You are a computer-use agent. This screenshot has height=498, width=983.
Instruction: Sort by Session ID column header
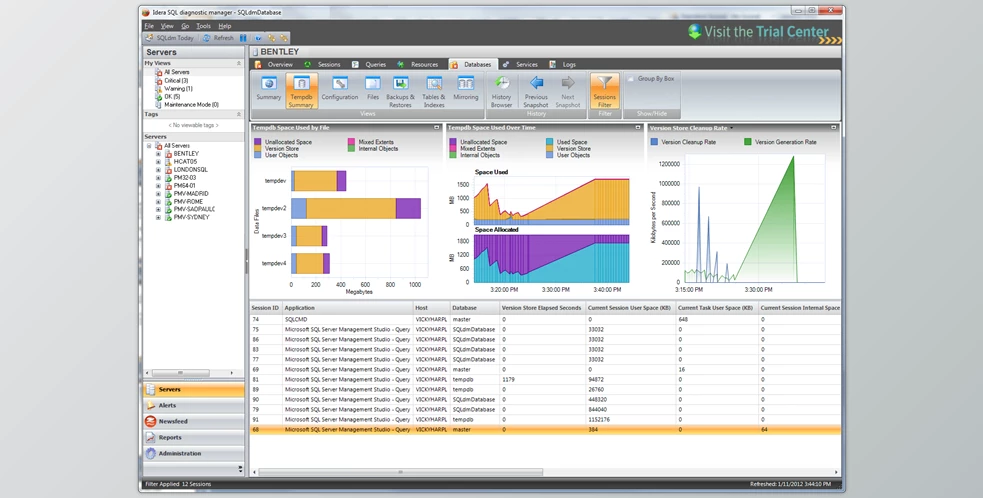pyautogui.click(x=266, y=308)
